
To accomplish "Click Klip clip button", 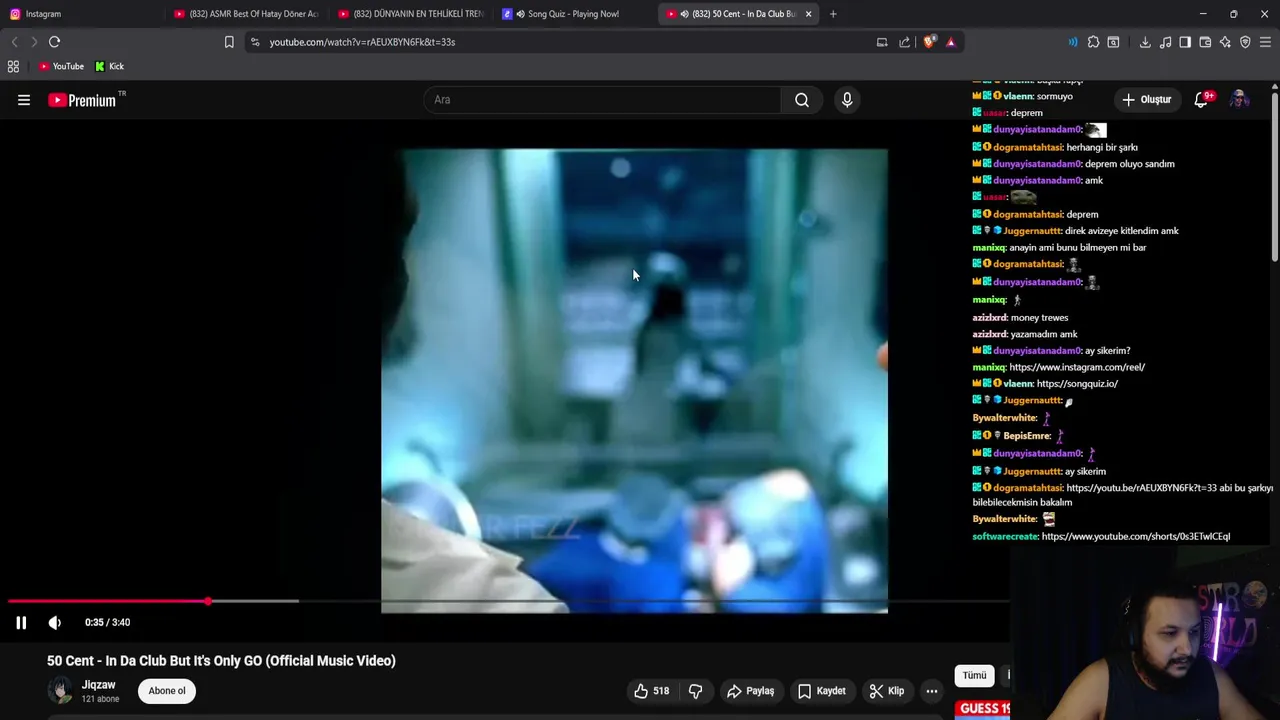I will pos(887,691).
